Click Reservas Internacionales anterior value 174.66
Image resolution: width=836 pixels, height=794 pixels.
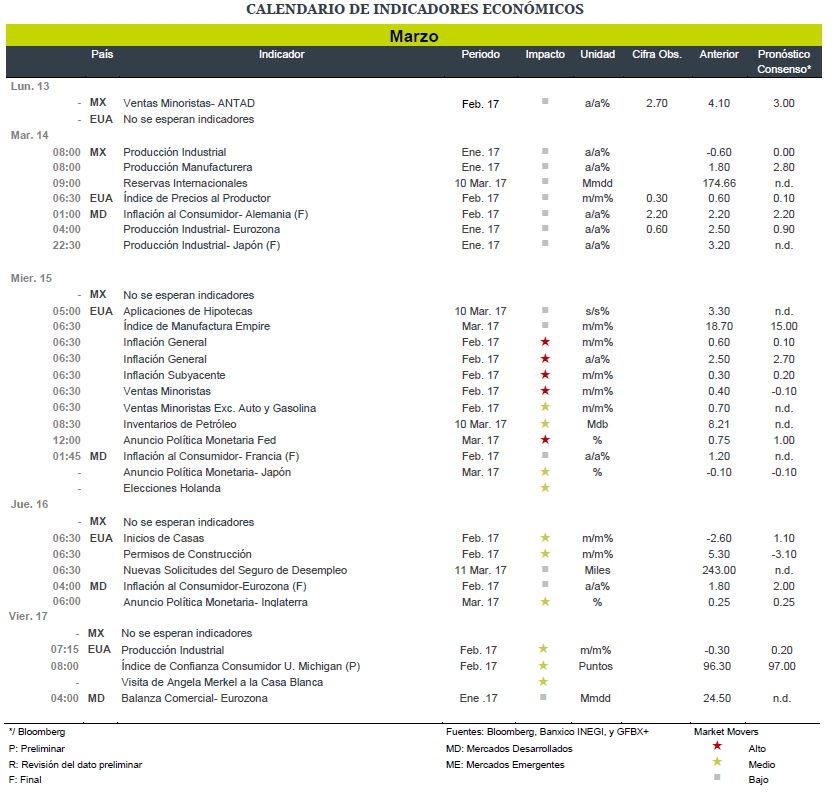(719, 183)
